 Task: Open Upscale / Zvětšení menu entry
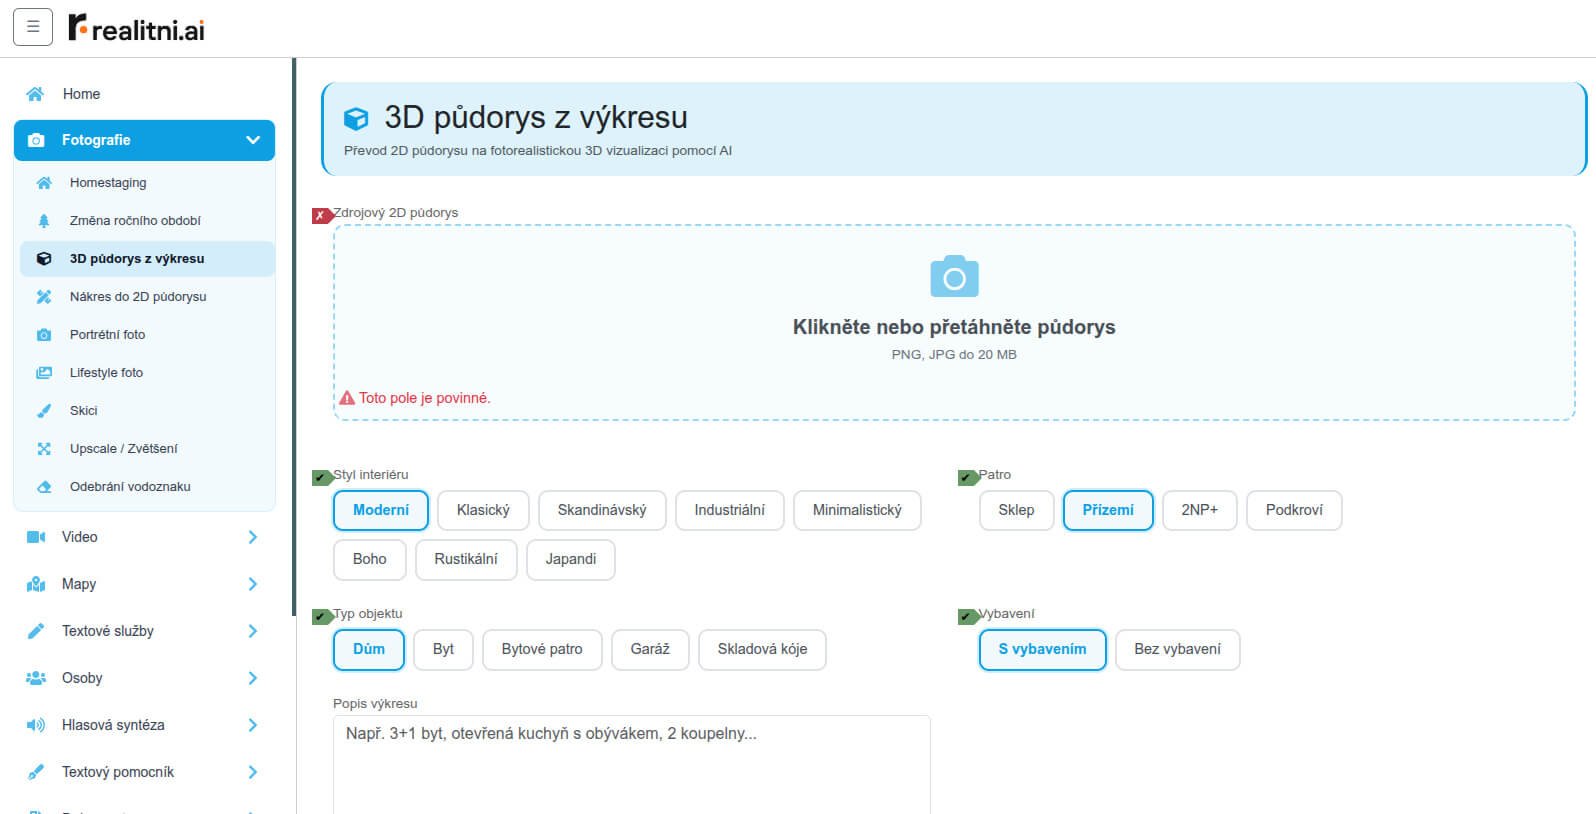tap(147, 449)
